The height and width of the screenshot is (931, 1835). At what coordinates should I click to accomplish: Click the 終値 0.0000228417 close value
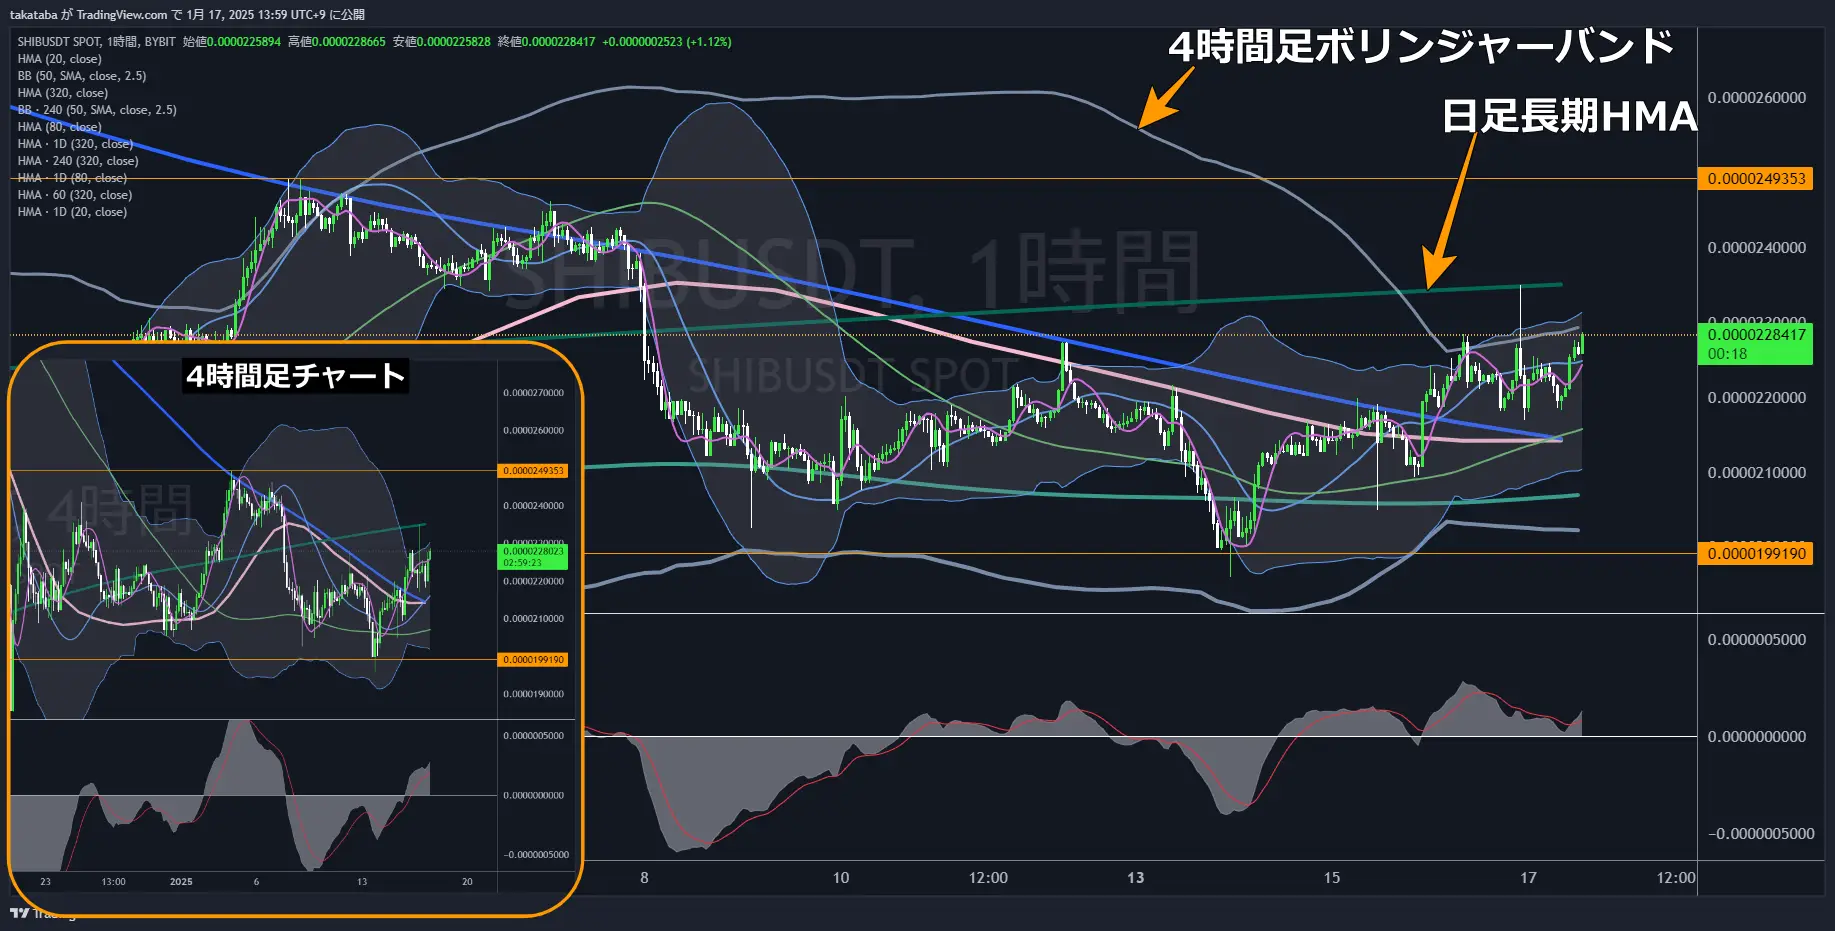[547, 42]
